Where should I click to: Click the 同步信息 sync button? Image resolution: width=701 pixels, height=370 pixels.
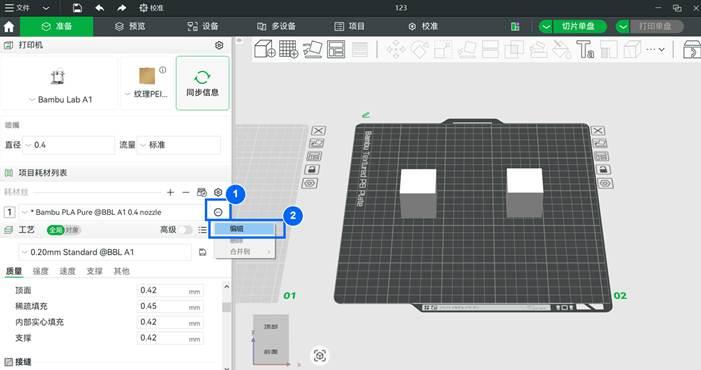pyautogui.click(x=203, y=84)
